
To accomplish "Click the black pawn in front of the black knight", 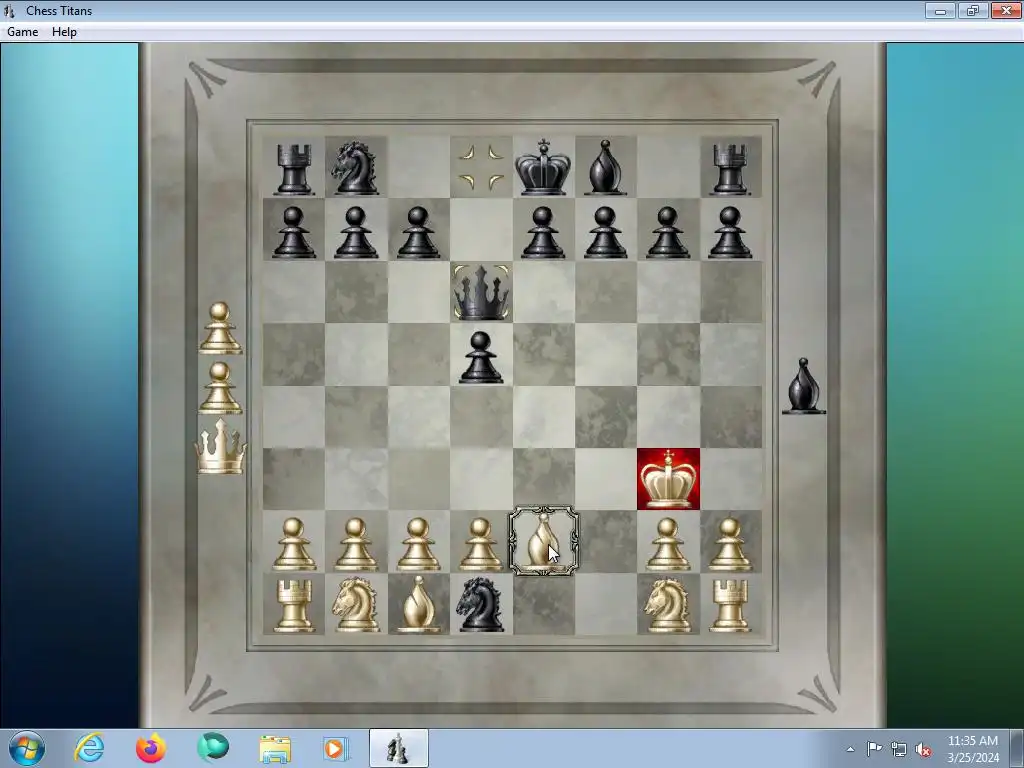I will pyautogui.click(x=356, y=232).
